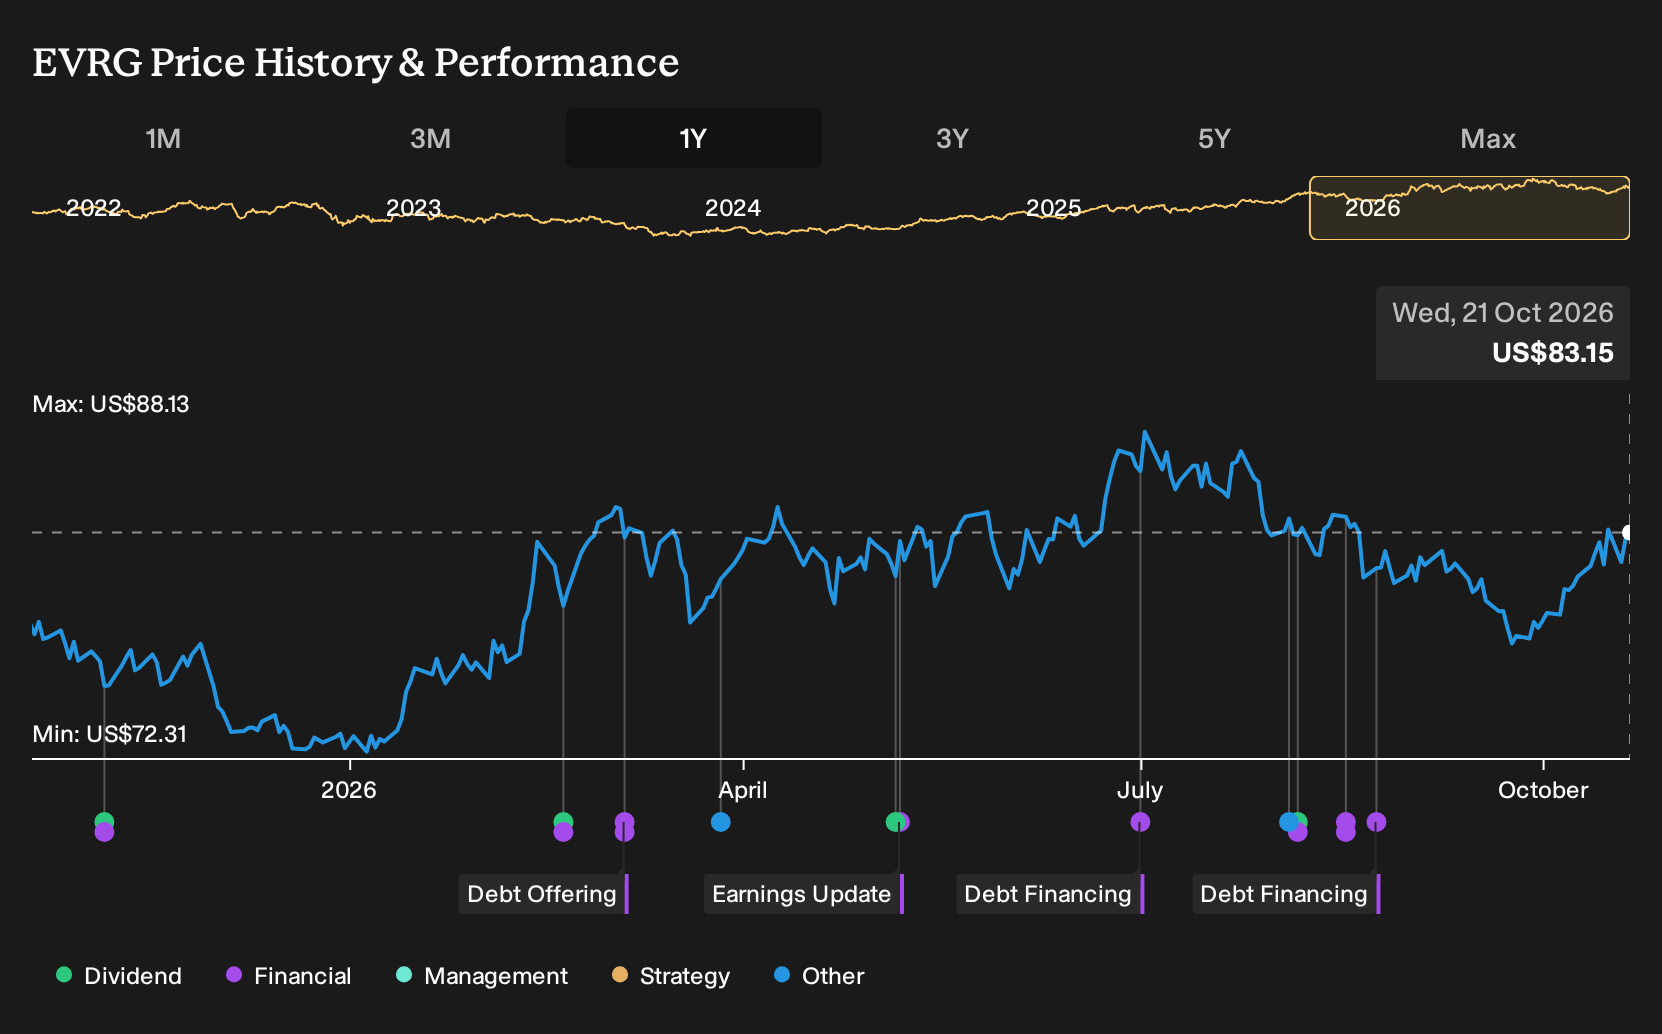This screenshot has width=1662, height=1034.
Task: Open the rightmost Debt Financing event label
Action: (1286, 894)
